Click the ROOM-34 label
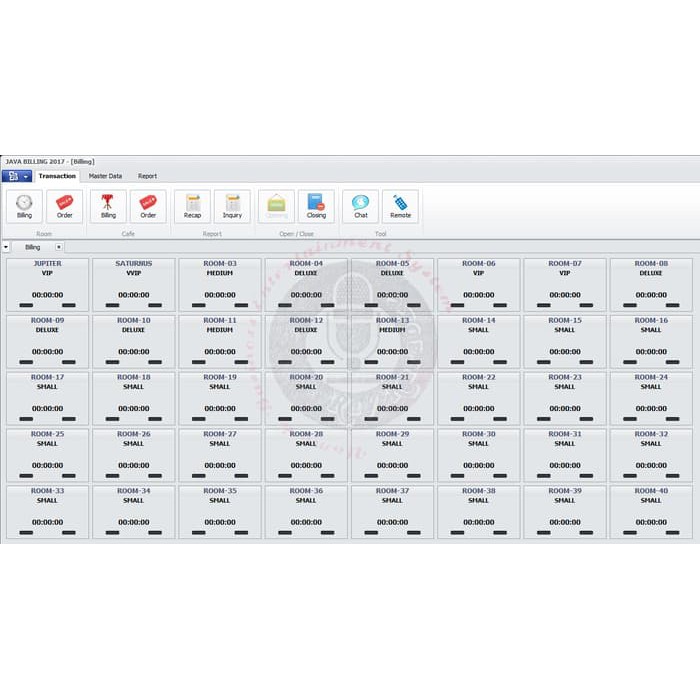This screenshot has height=700, width=700. point(133,491)
